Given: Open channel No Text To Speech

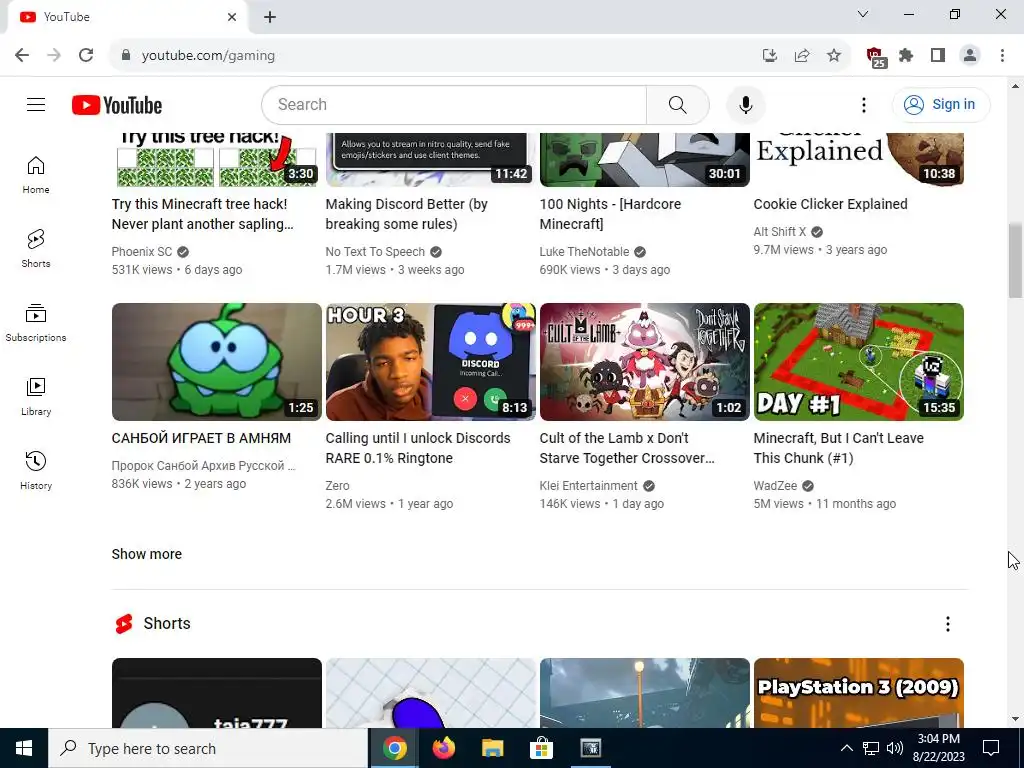Looking at the screenshot, I should [375, 251].
